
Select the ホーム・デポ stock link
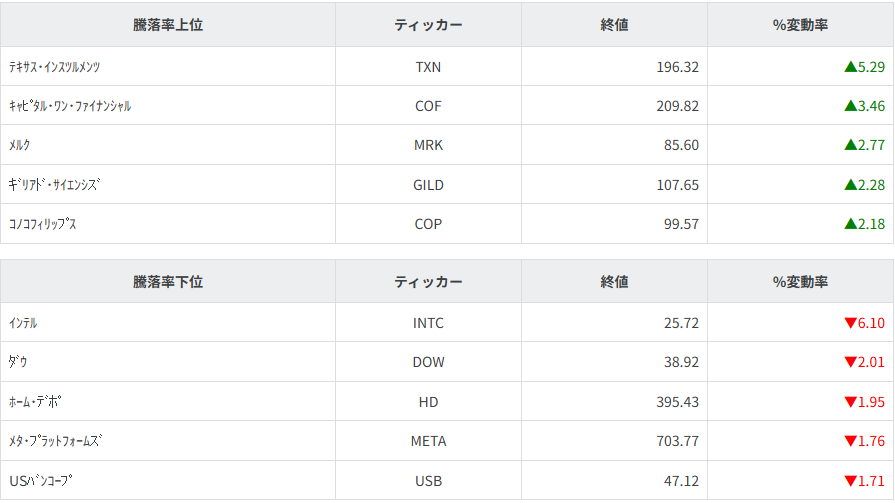35,402
